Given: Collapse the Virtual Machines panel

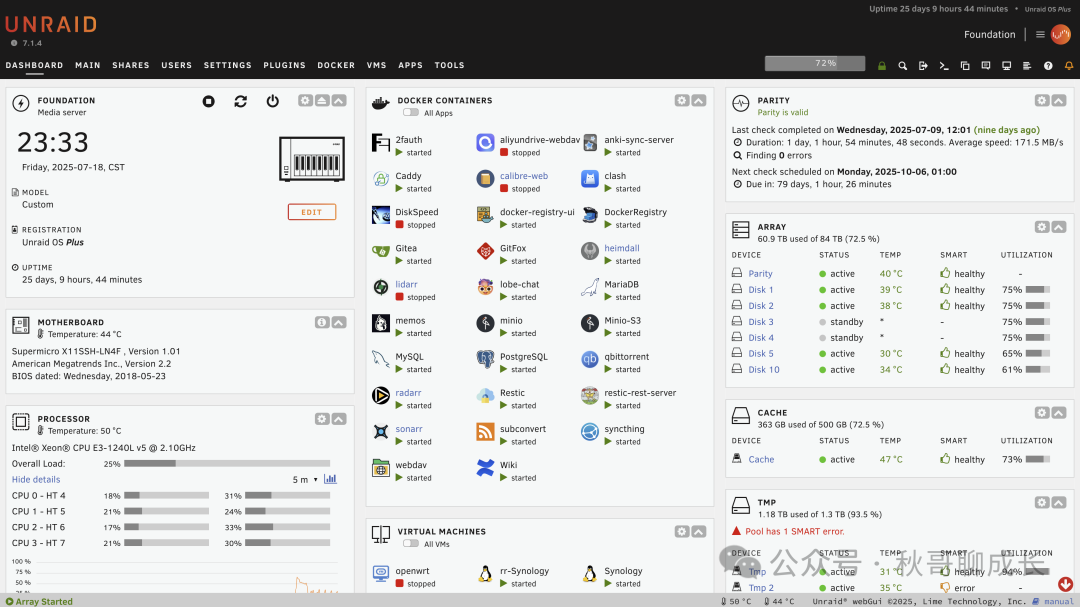Looking at the screenshot, I should click(x=699, y=531).
